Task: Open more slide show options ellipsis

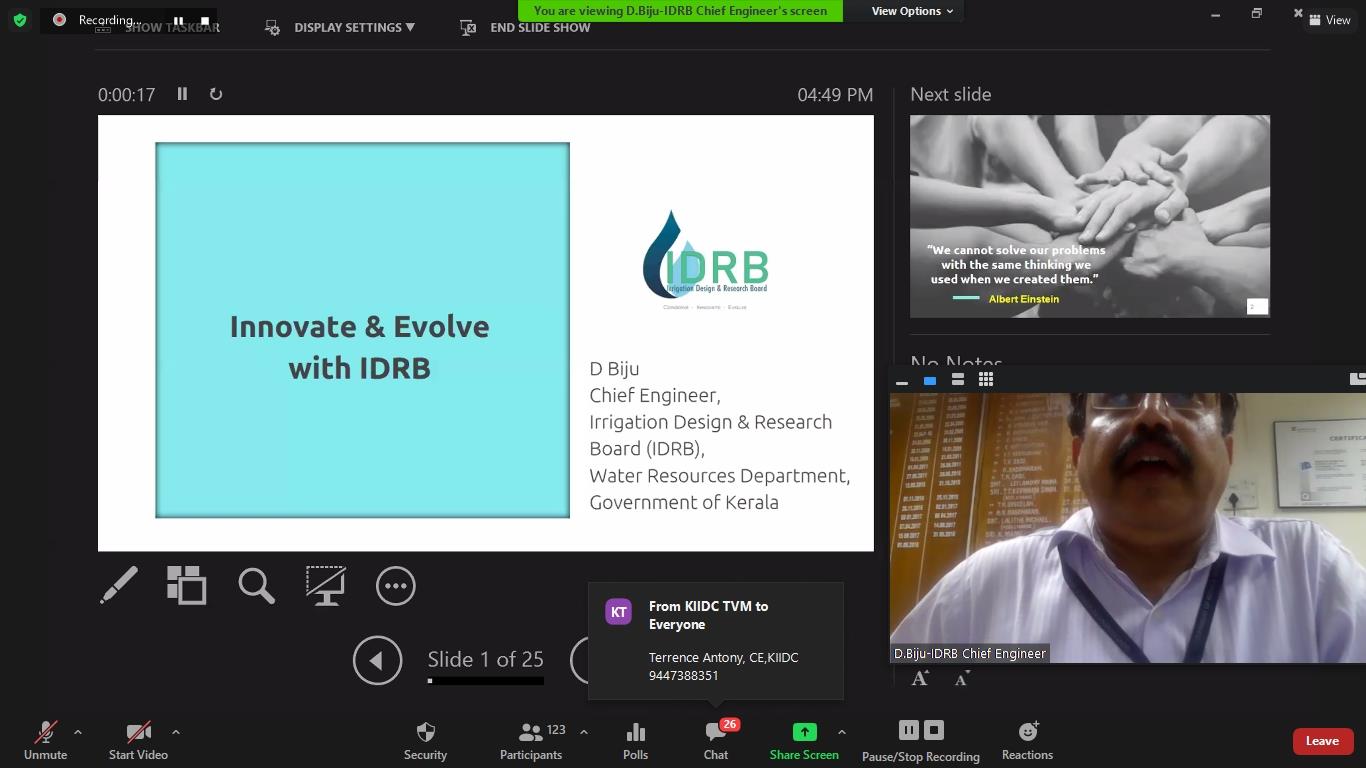Action: coord(395,586)
